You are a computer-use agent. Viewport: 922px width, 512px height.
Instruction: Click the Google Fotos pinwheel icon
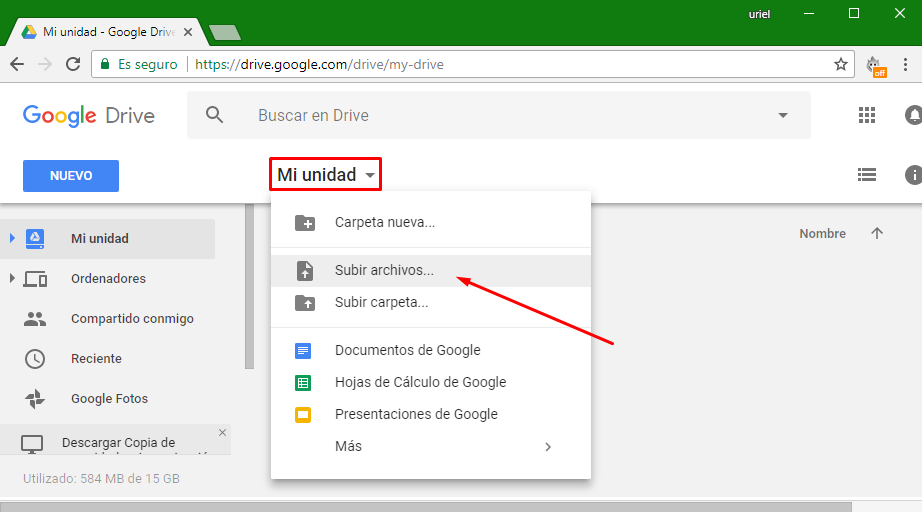click(35, 399)
